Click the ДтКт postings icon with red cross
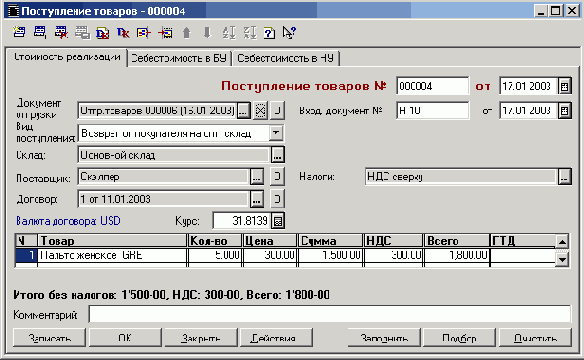584x360 pixels. coord(102,33)
